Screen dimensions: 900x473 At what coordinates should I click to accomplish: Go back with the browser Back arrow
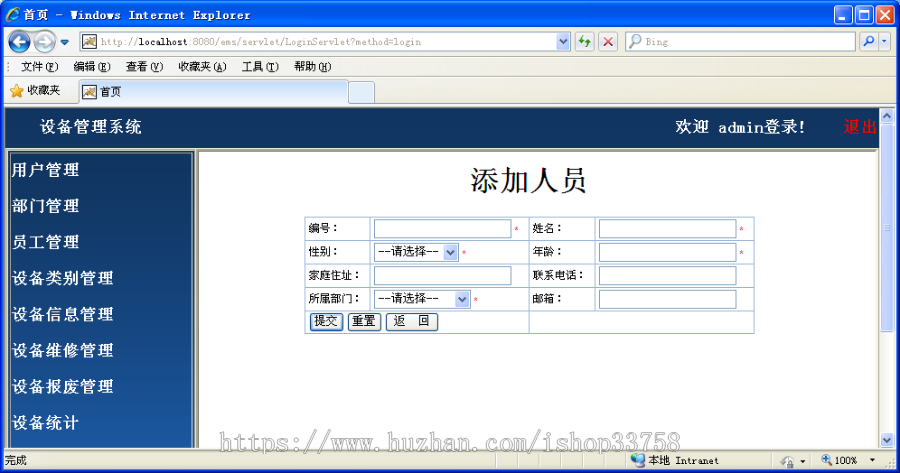click(20, 42)
